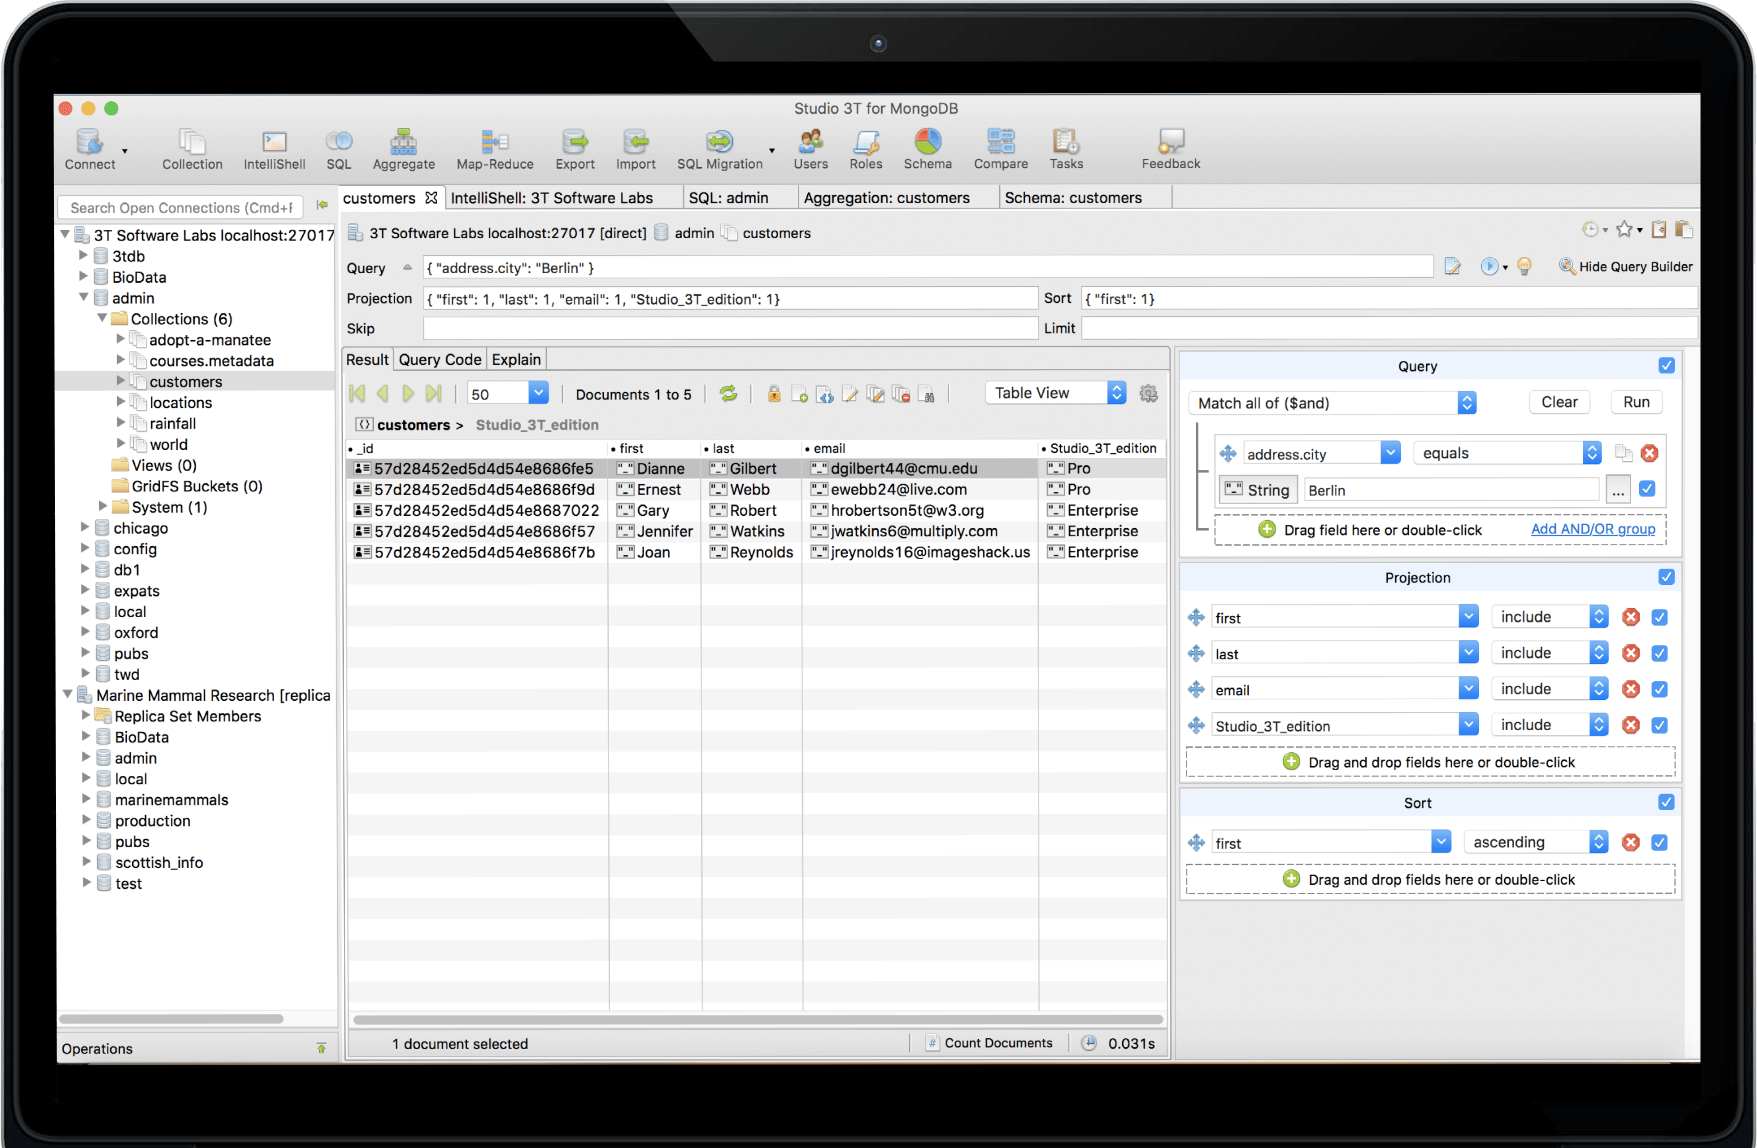
Task: Uncheck the 'email' projection checkbox
Action: click(1660, 689)
